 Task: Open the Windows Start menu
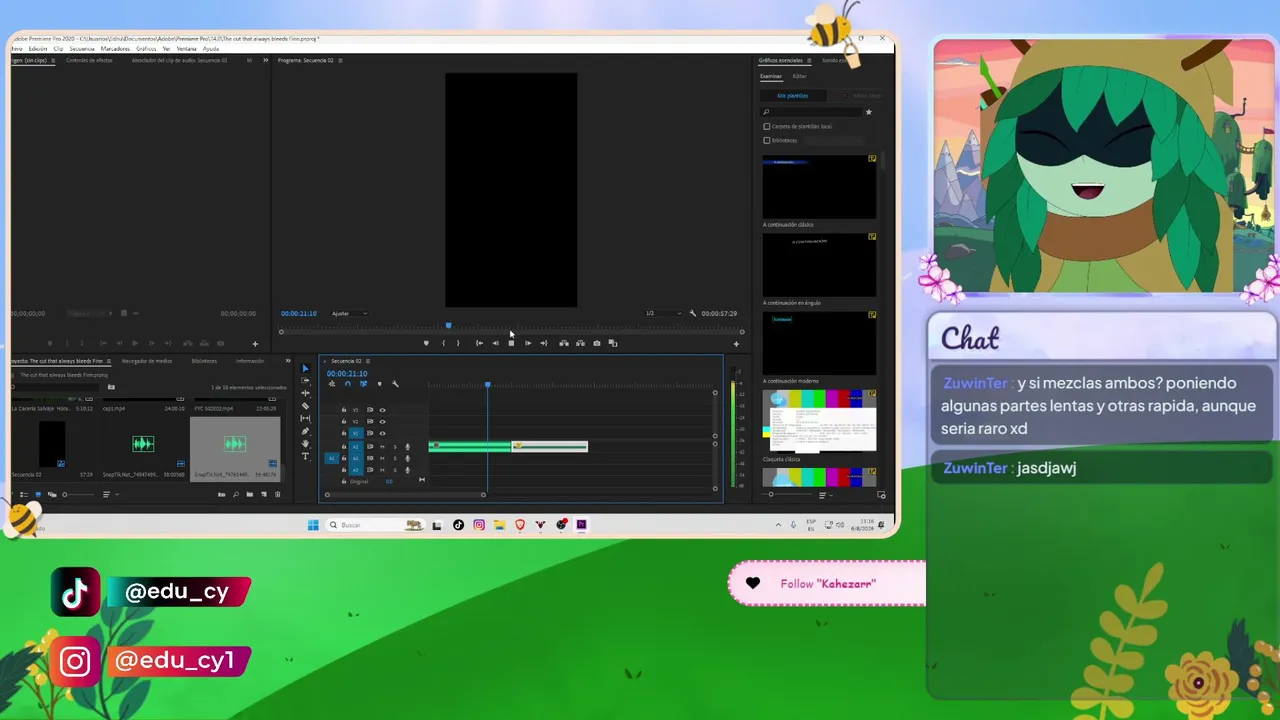pos(313,525)
